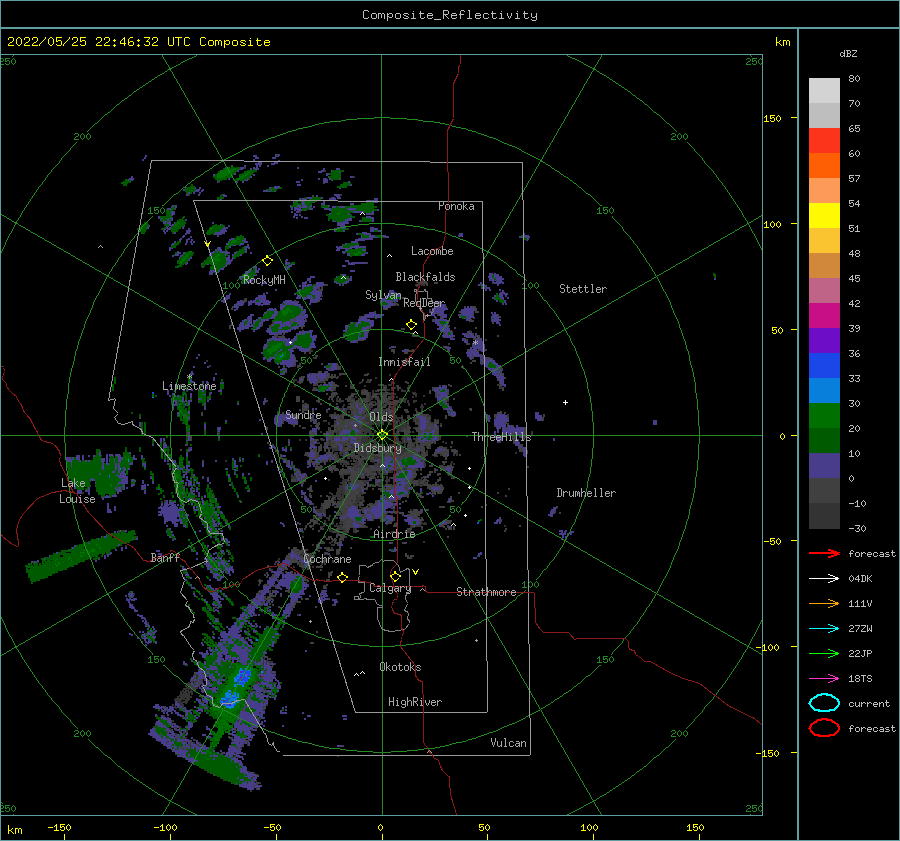Click the white 04DK arrow icon
This screenshot has height=841, width=900.
824,578
